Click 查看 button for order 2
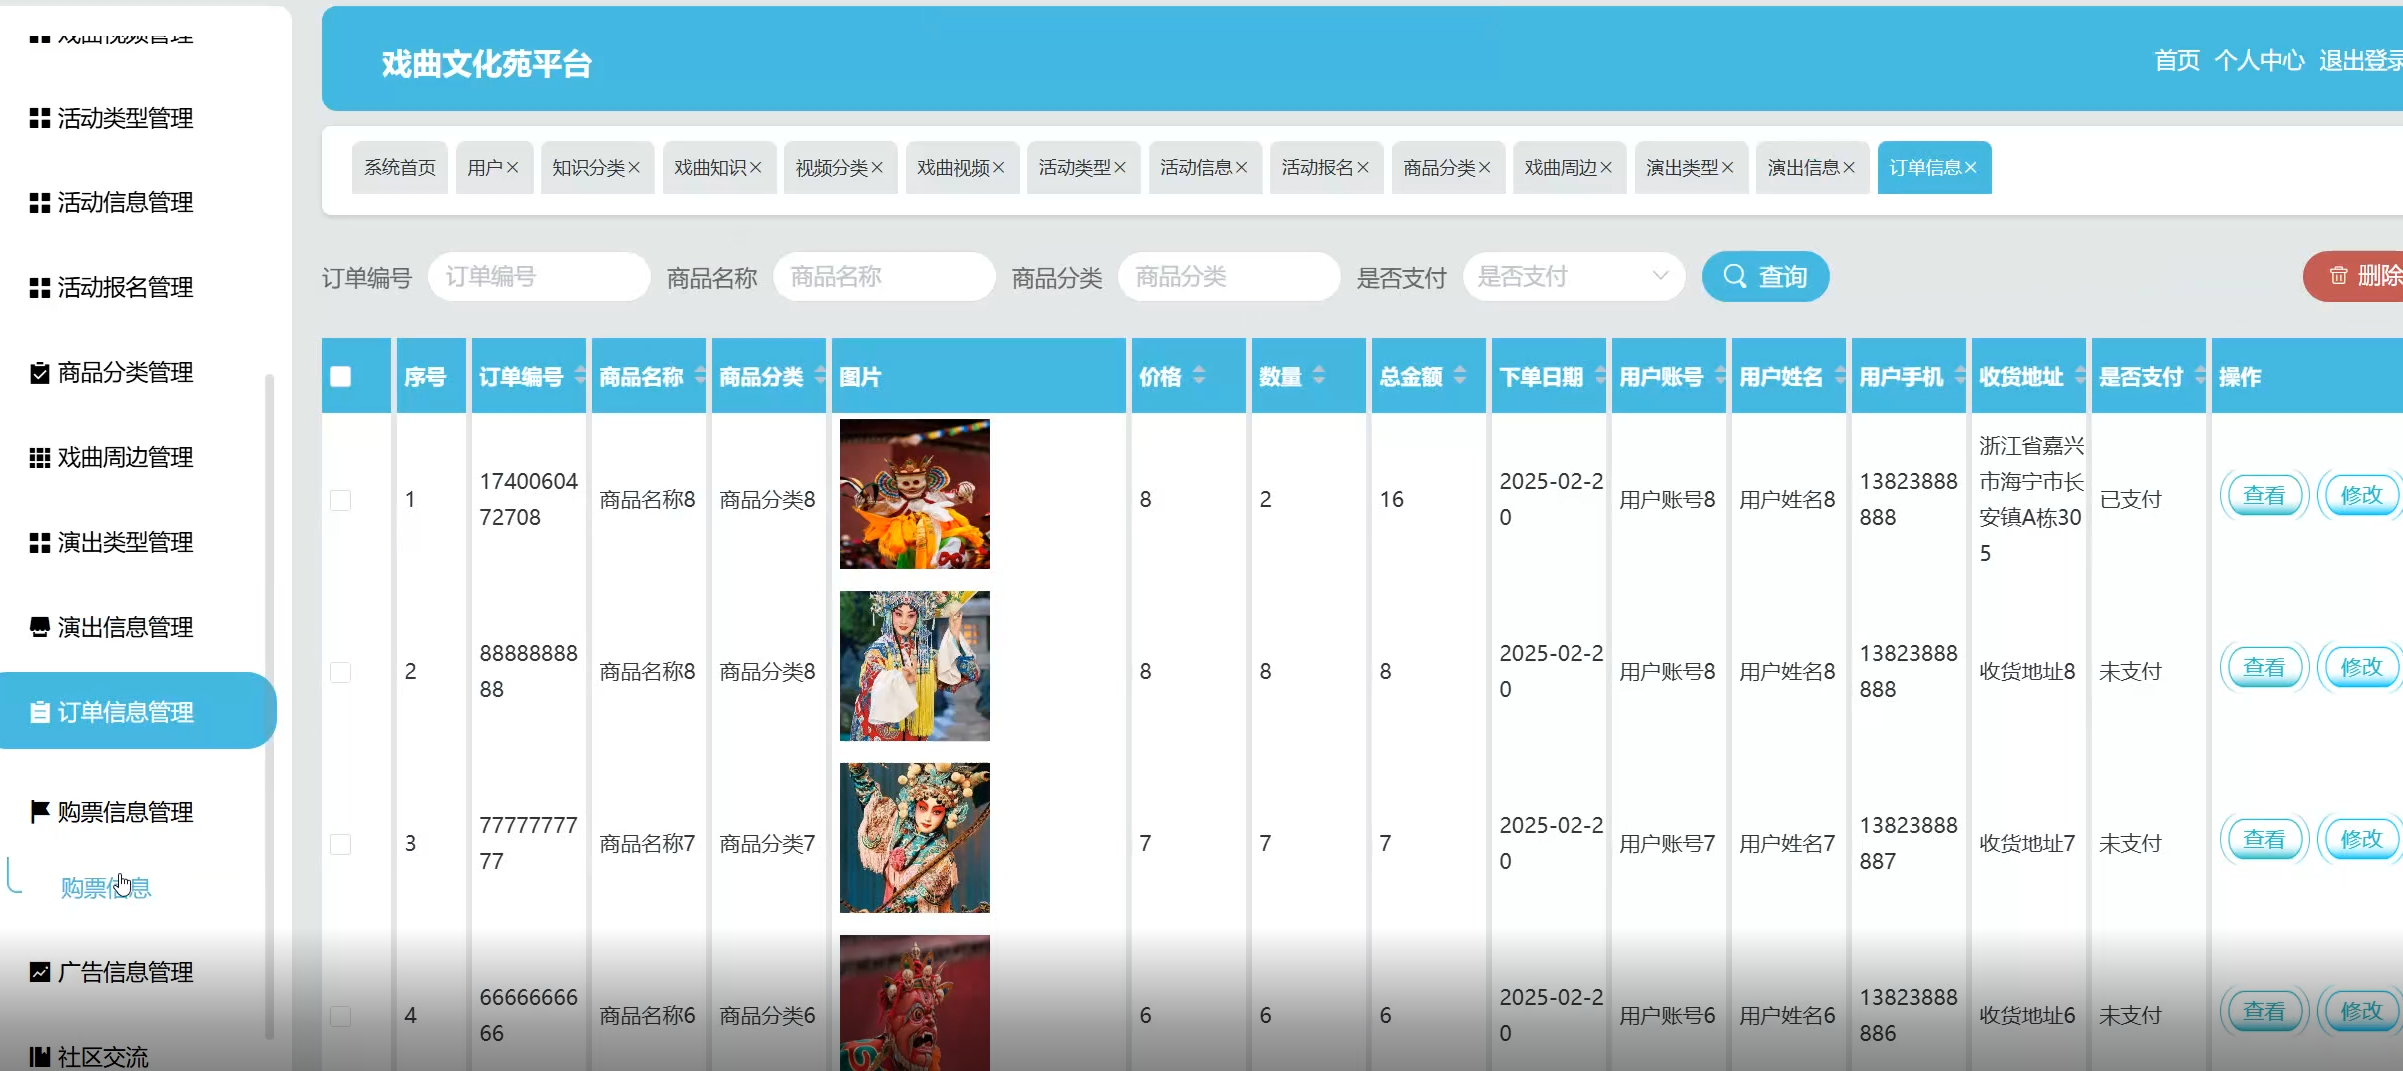This screenshot has height=1071, width=2403. (x=2263, y=668)
